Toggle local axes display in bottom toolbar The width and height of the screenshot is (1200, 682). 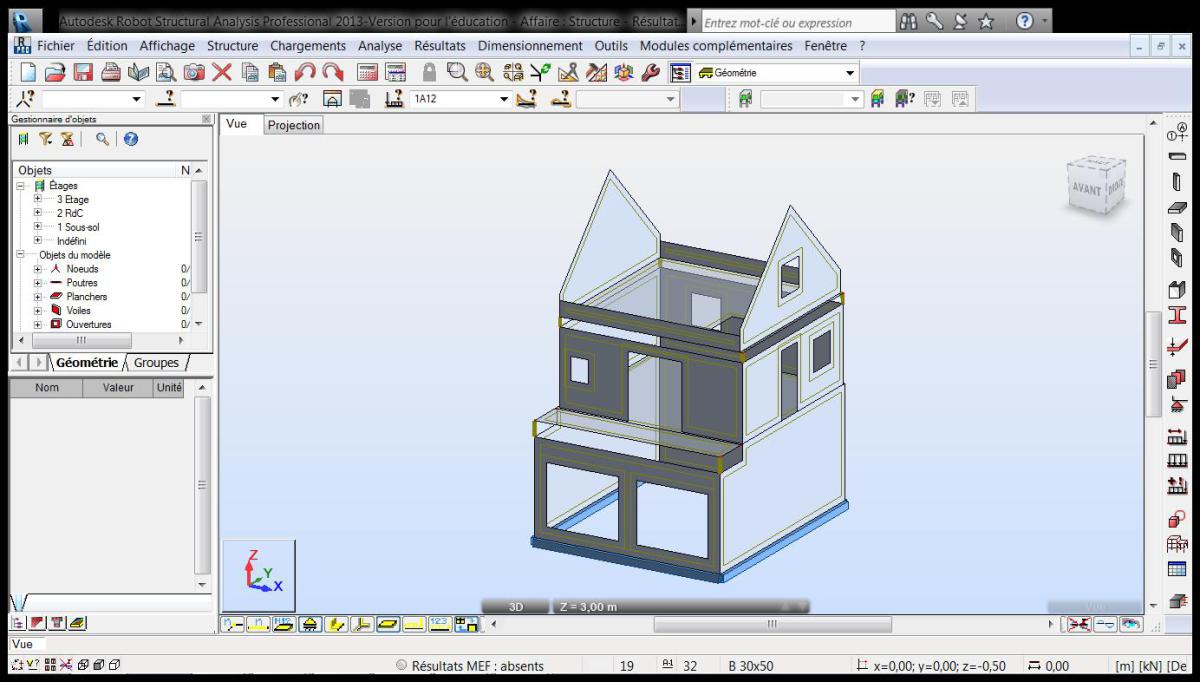point(363,624)
